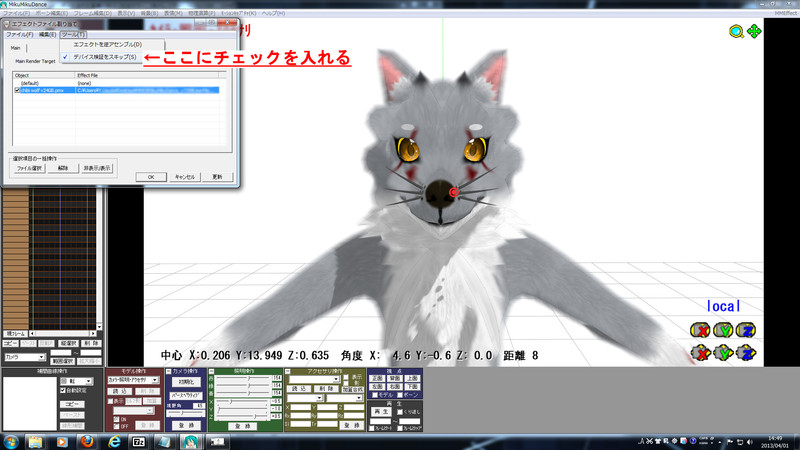Screen dimensions: 800x450
Task: Click lower X axis move icon
Action: 701,353
